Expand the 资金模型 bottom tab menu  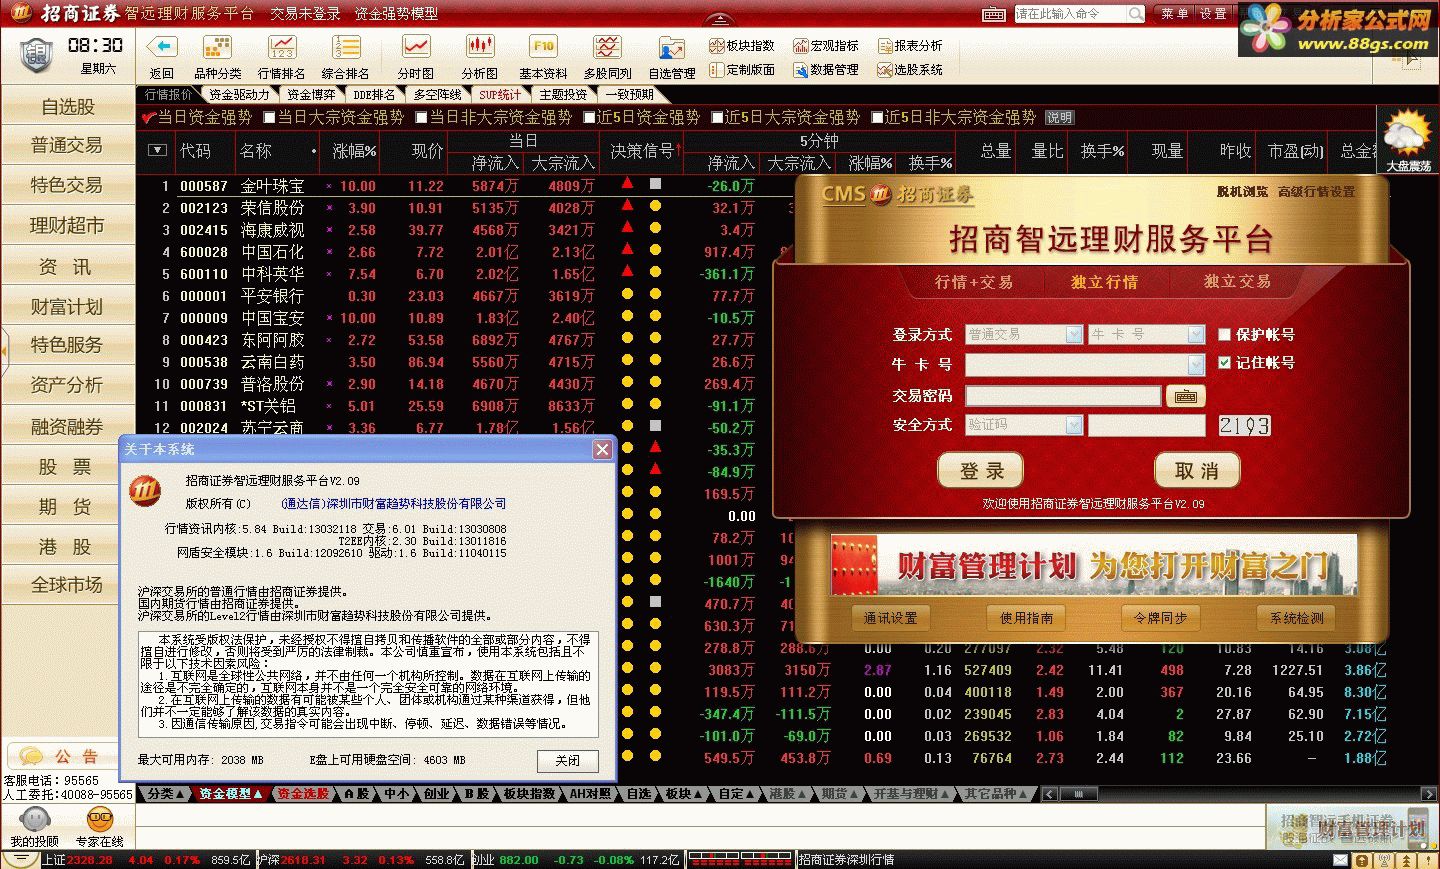click(x=230, y=793)
